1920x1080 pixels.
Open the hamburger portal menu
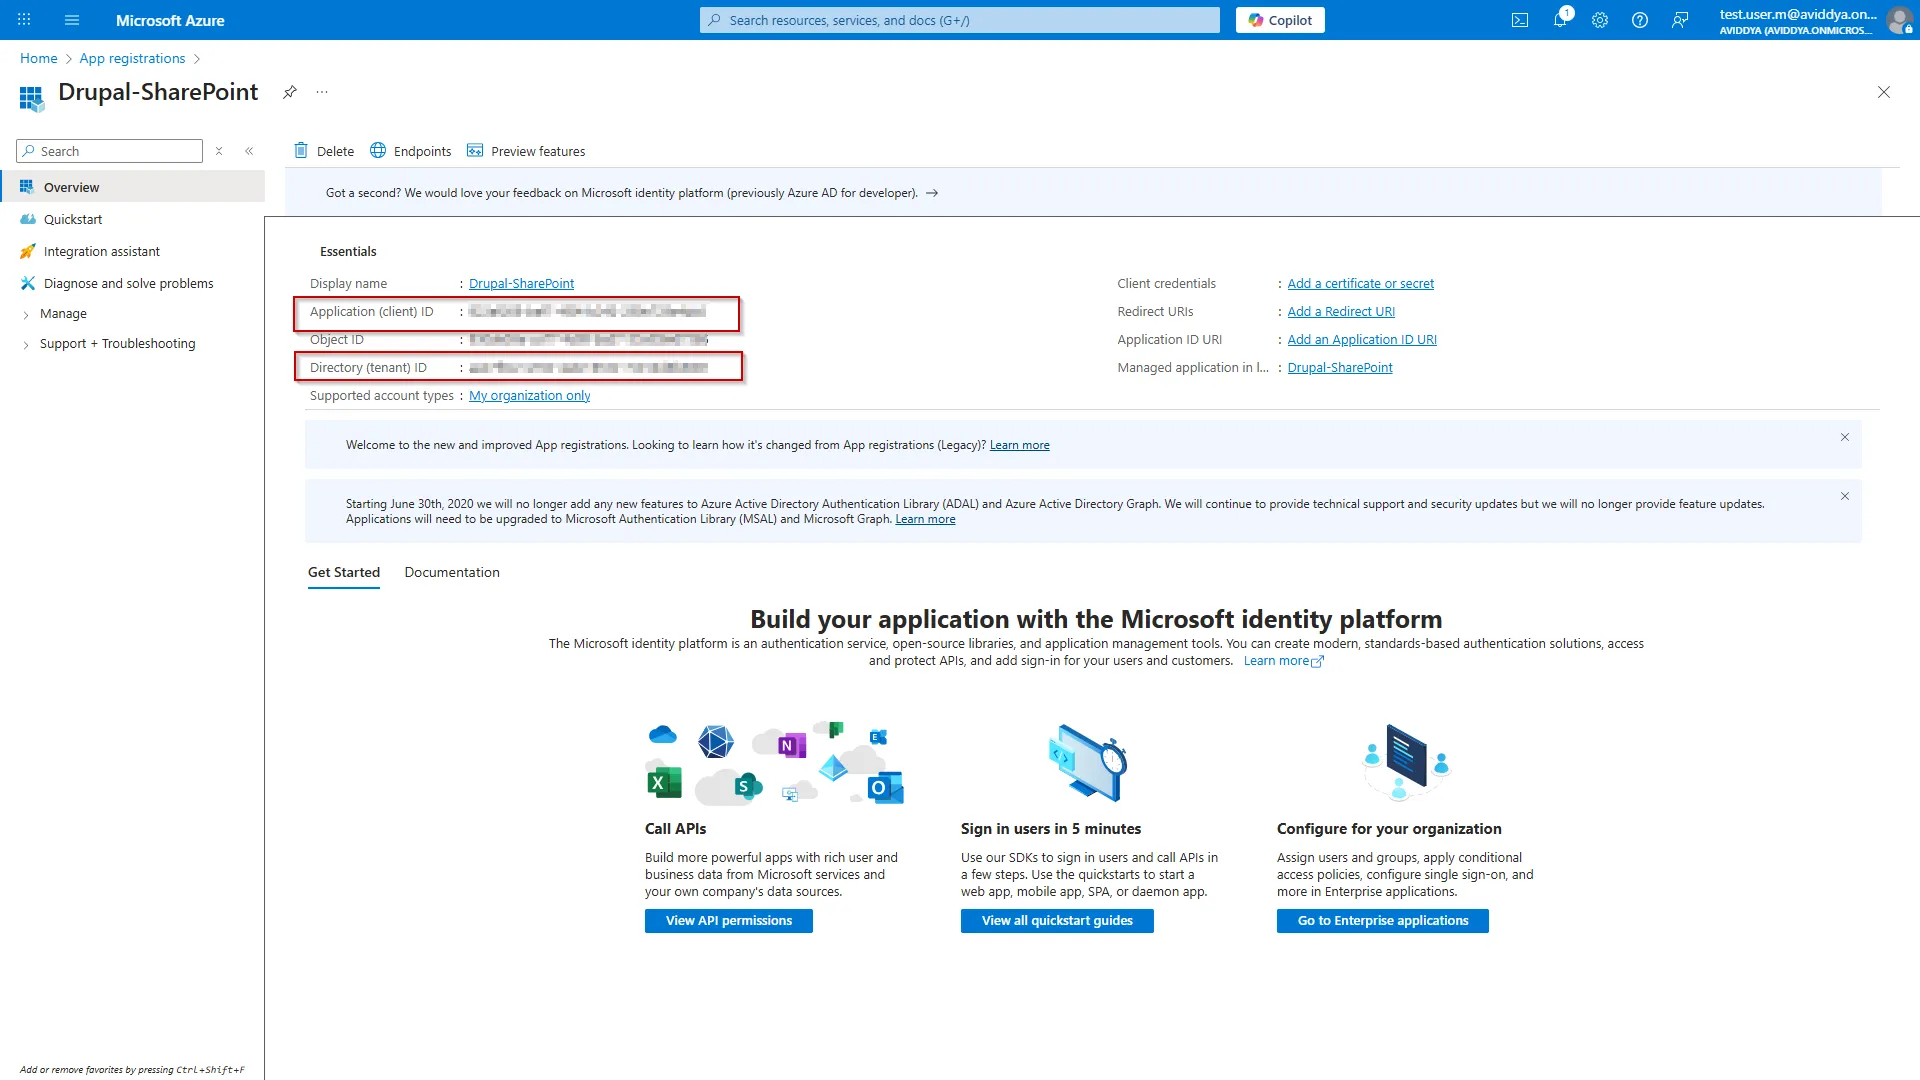click(72, 20)
